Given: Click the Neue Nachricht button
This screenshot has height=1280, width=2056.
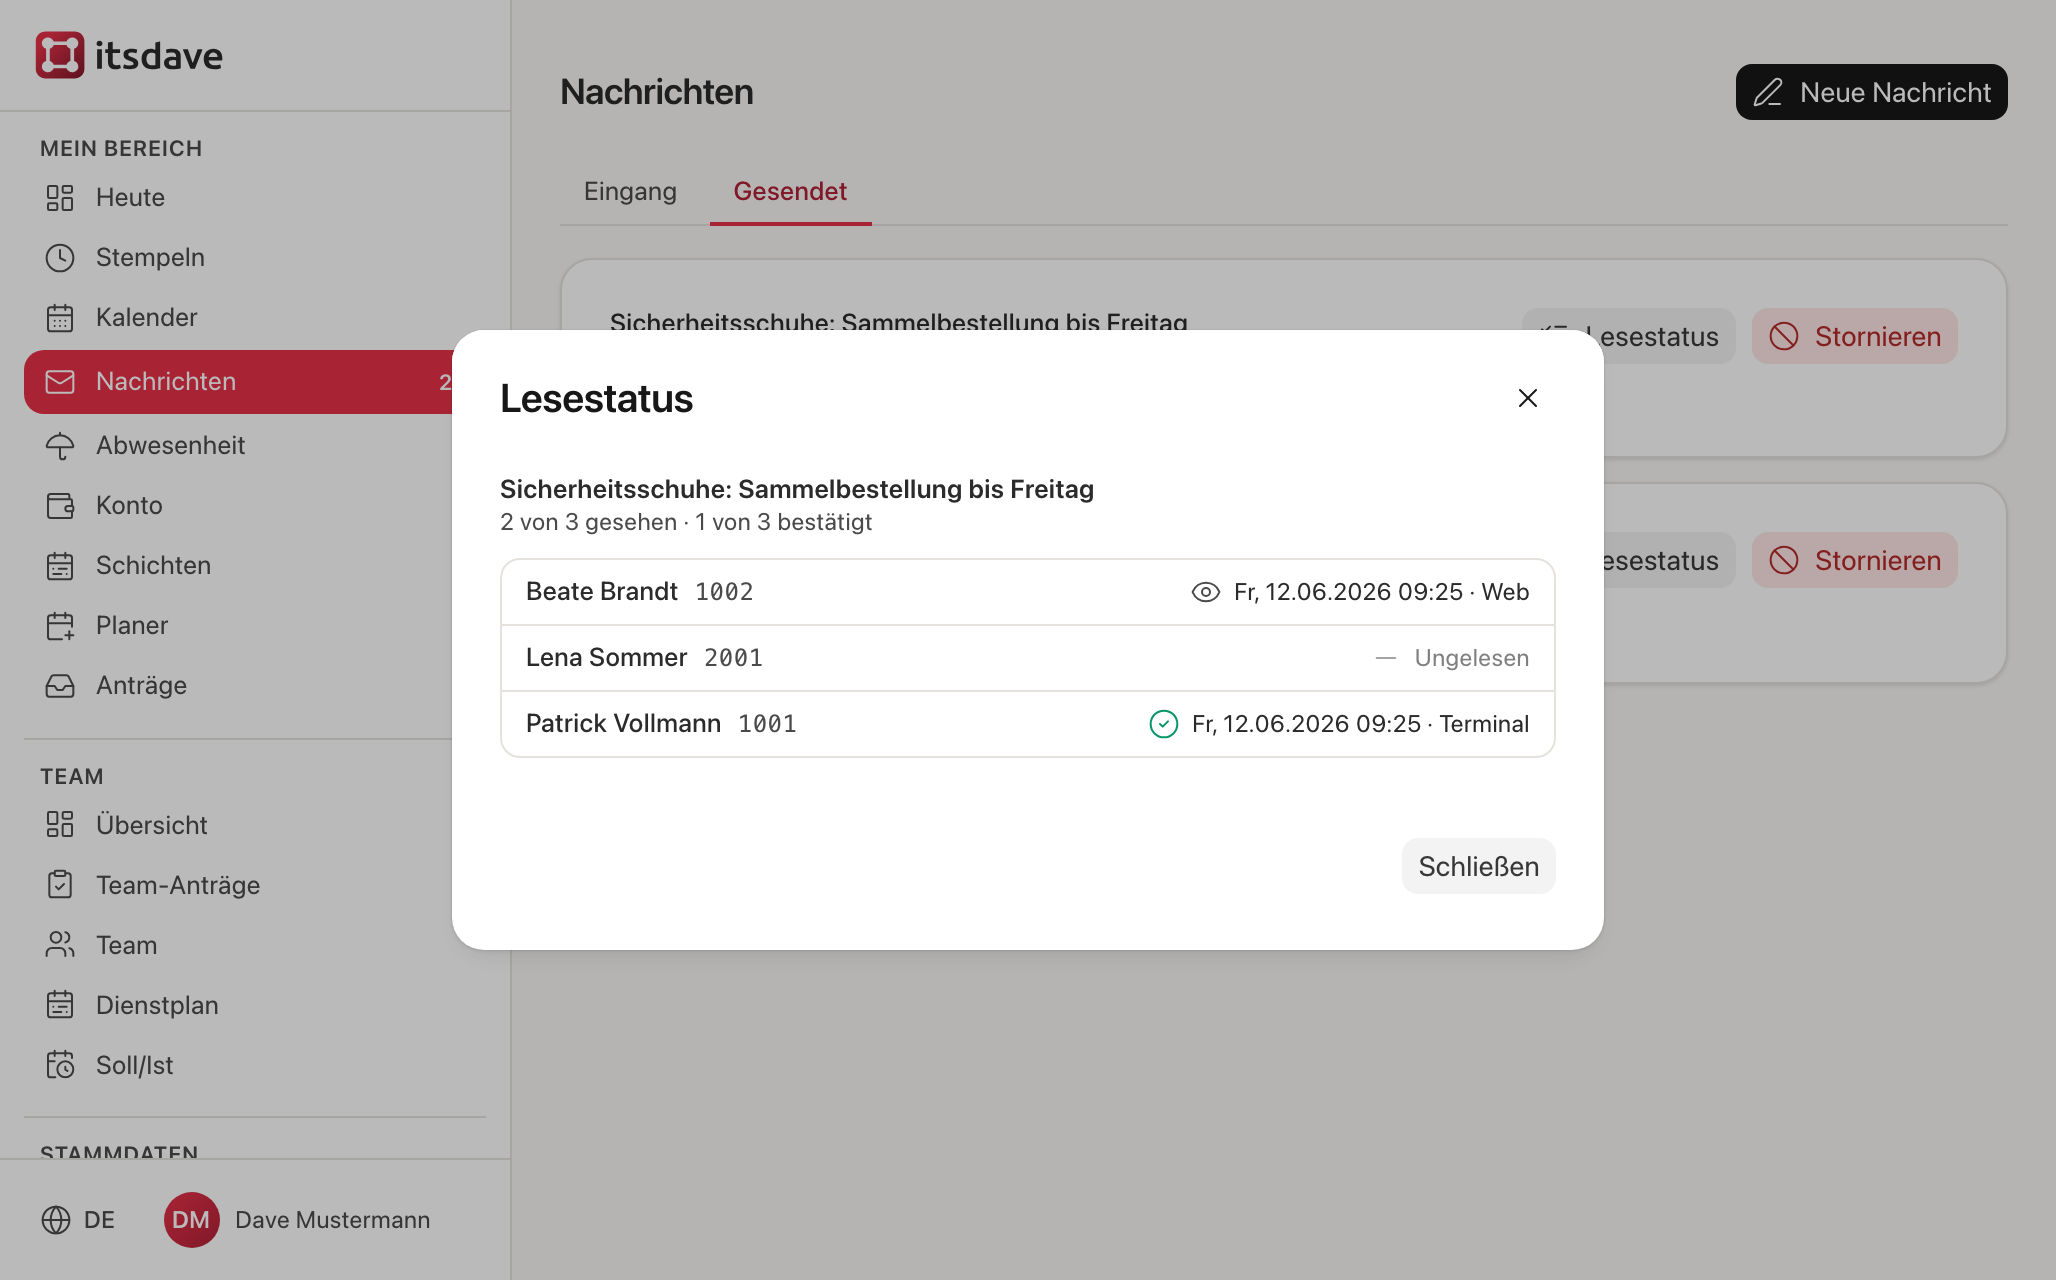Looking at the screenshot, I should click(x=1871, y=92).
